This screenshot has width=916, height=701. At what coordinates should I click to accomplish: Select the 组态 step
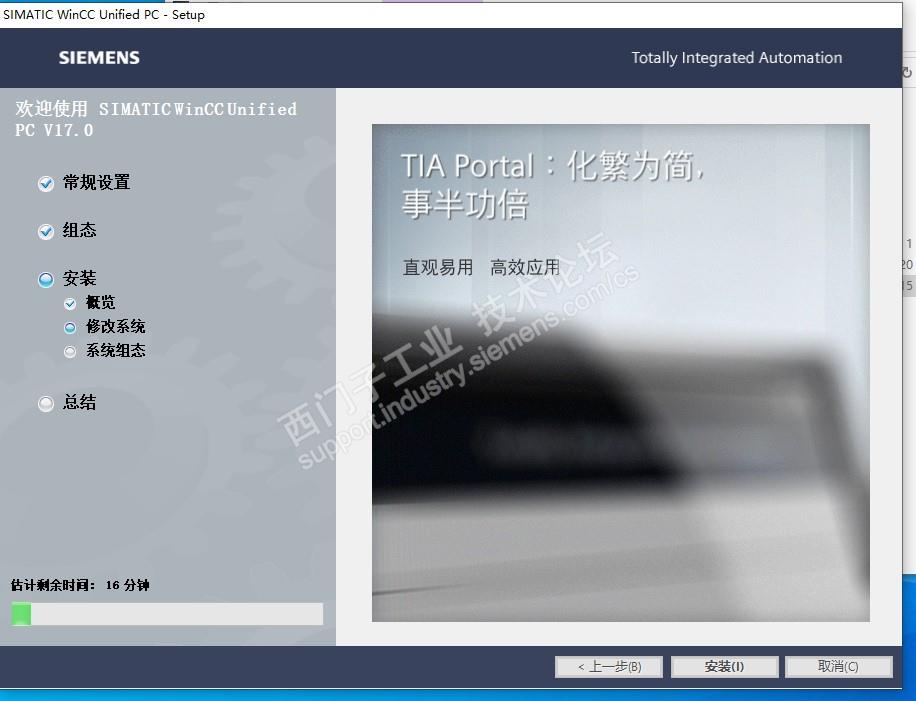[x=79, y=230]
